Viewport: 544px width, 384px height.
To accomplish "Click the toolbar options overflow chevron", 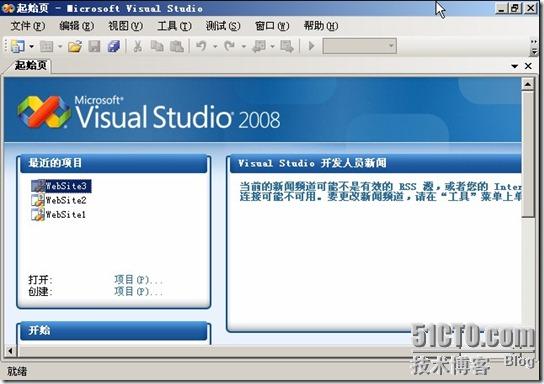I will point(534,46).
